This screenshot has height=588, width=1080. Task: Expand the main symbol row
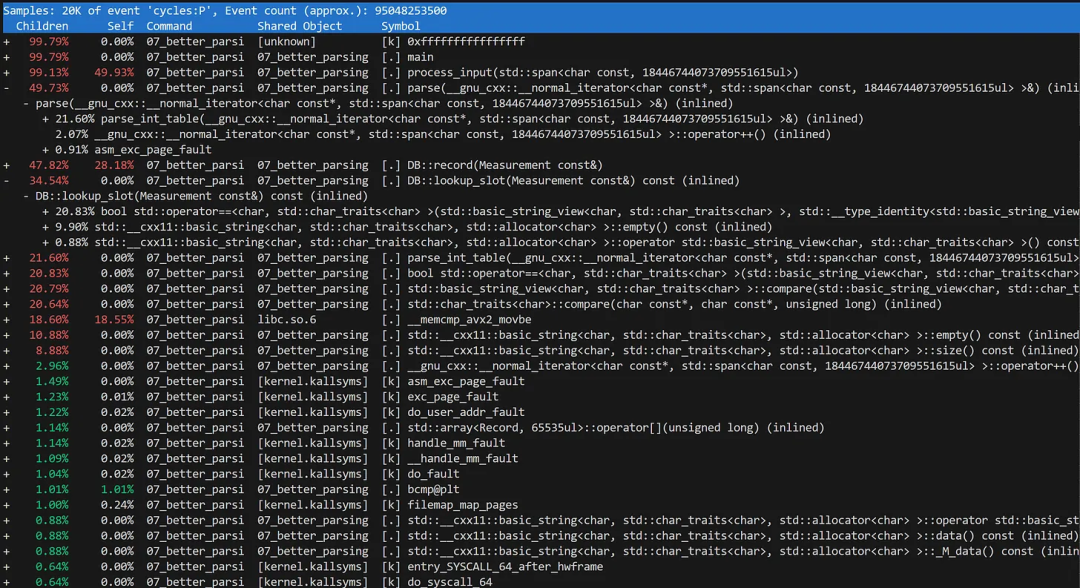pyautogui.click(x=6, y=57)
